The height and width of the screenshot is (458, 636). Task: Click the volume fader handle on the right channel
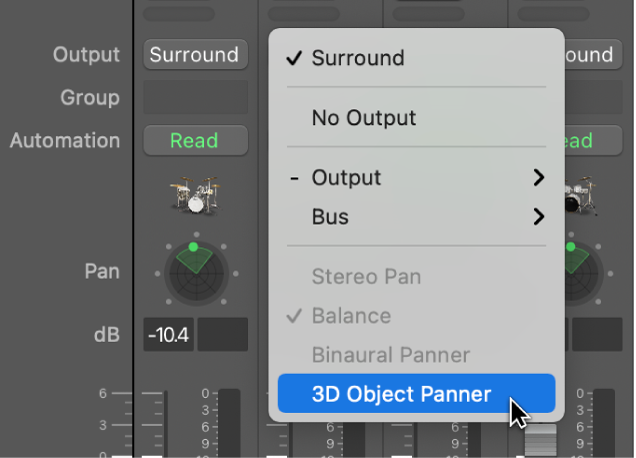coord(539,440)
